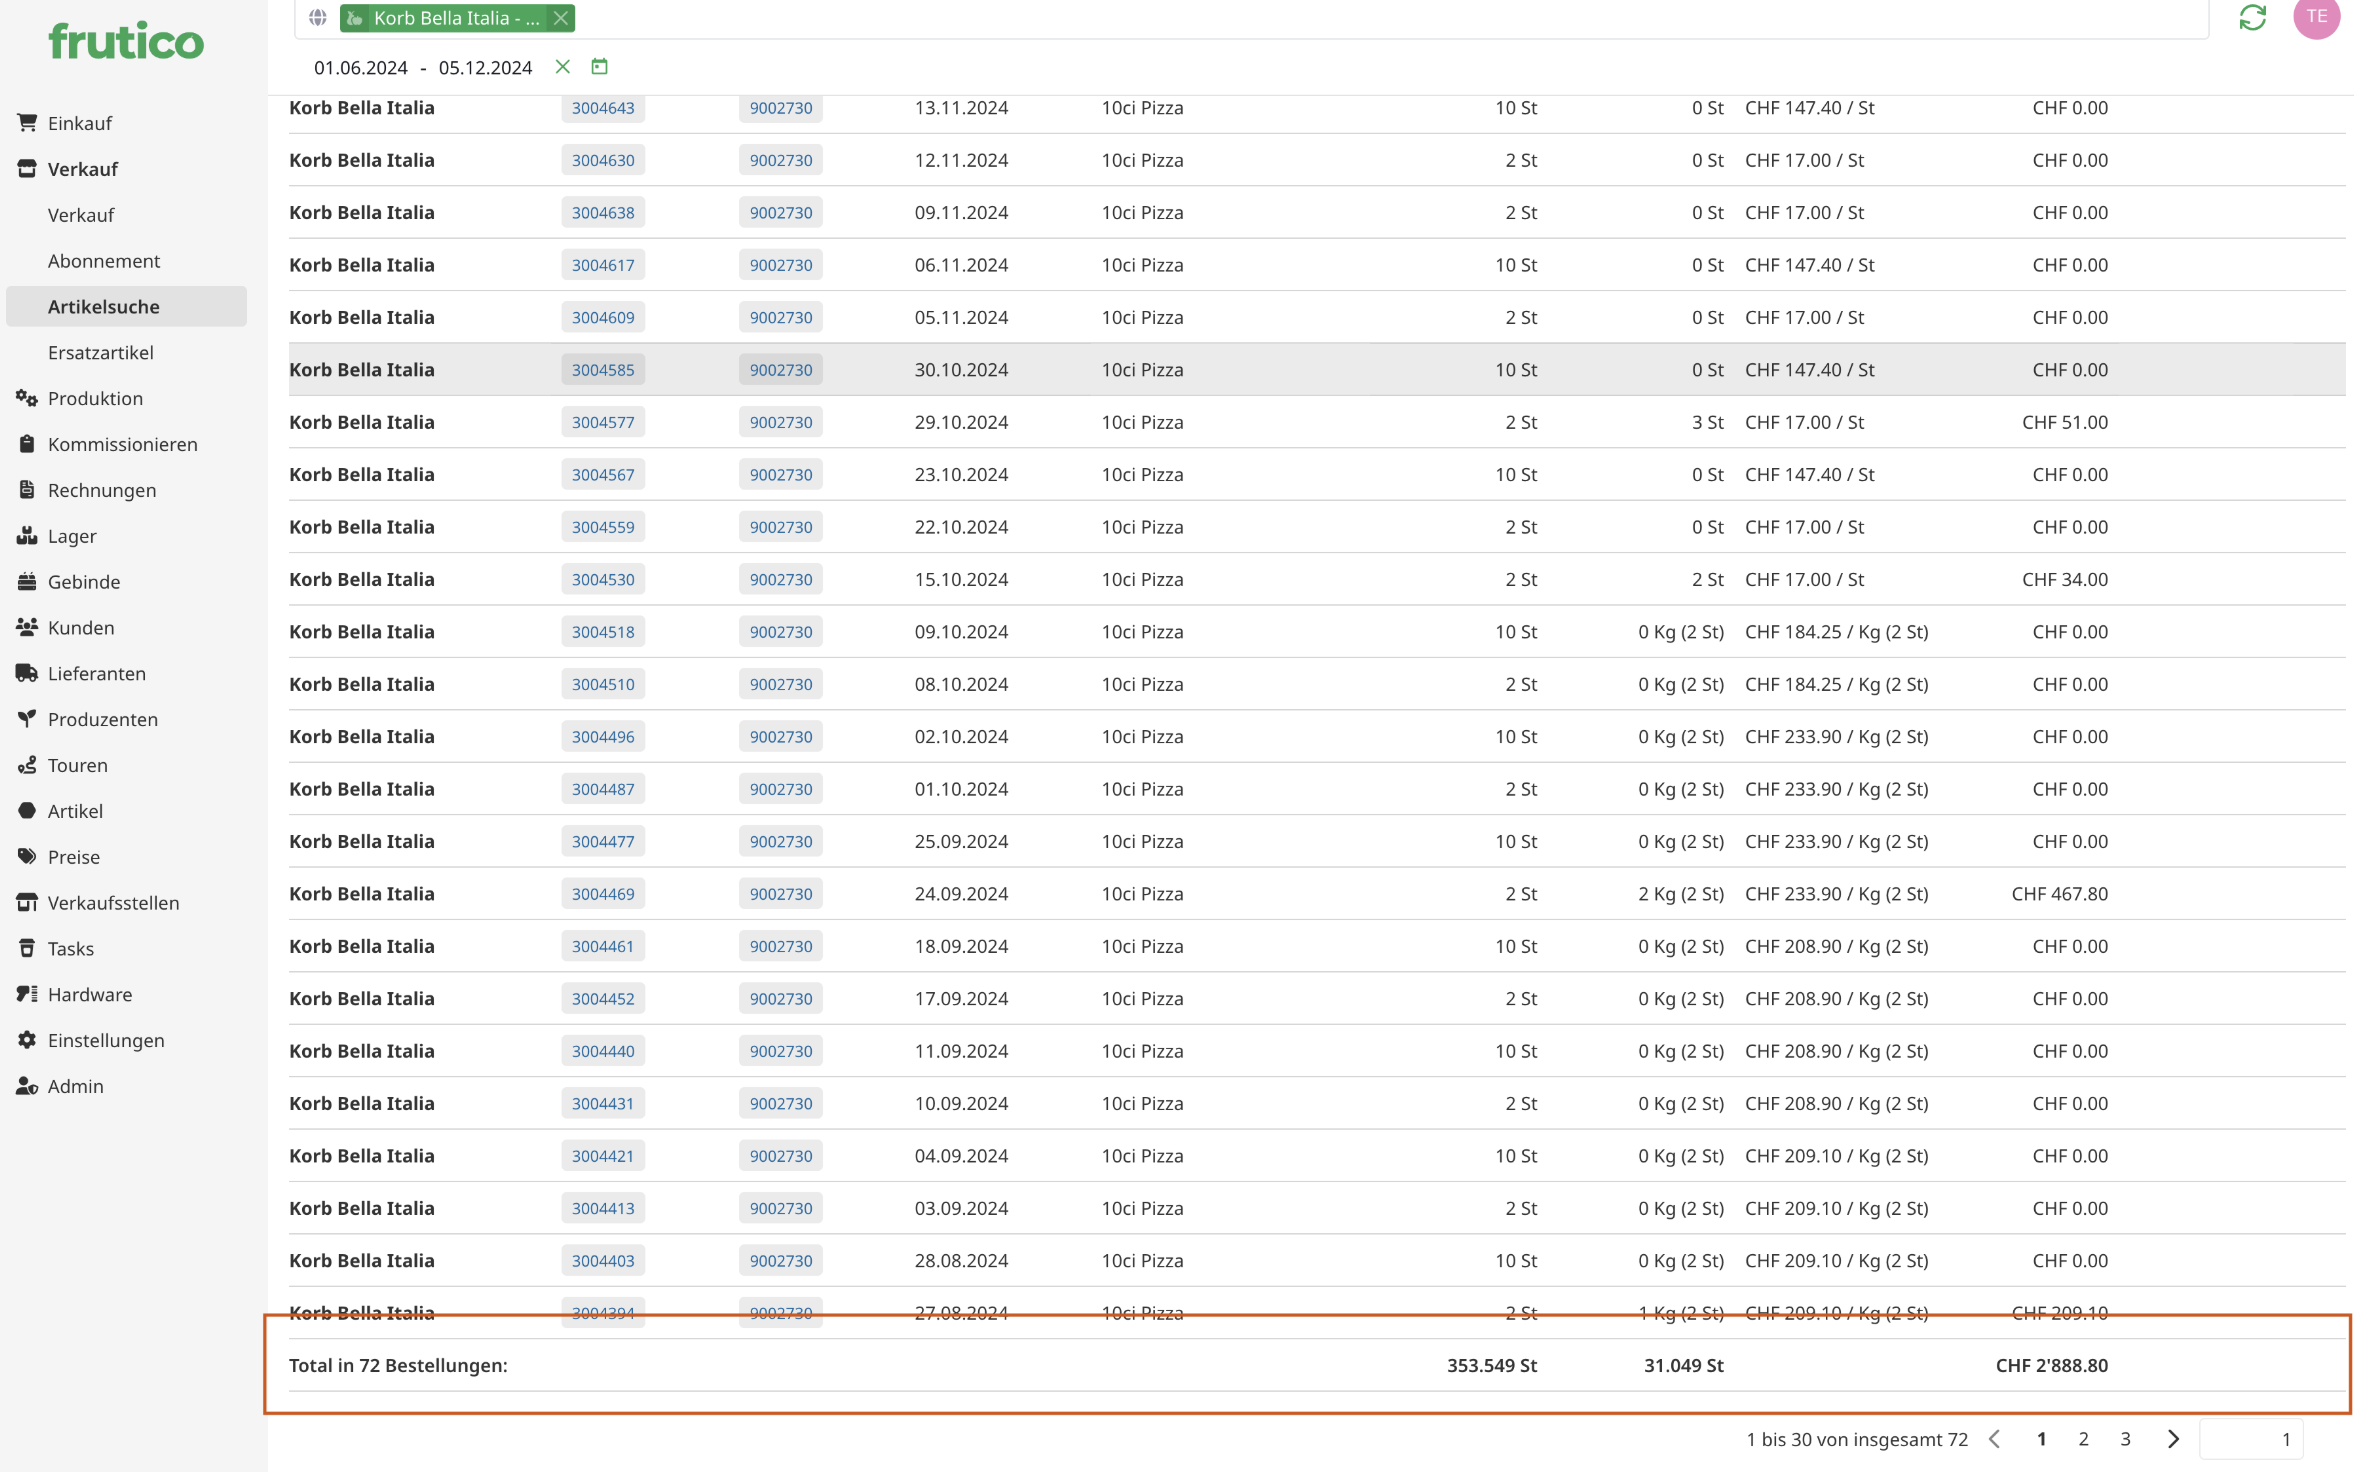Image resolution: width=2354 pixels, height=1472 pixels.
Task: Open Einstellungen settings
Action: pyautogui.click(x=106, y=1040)
